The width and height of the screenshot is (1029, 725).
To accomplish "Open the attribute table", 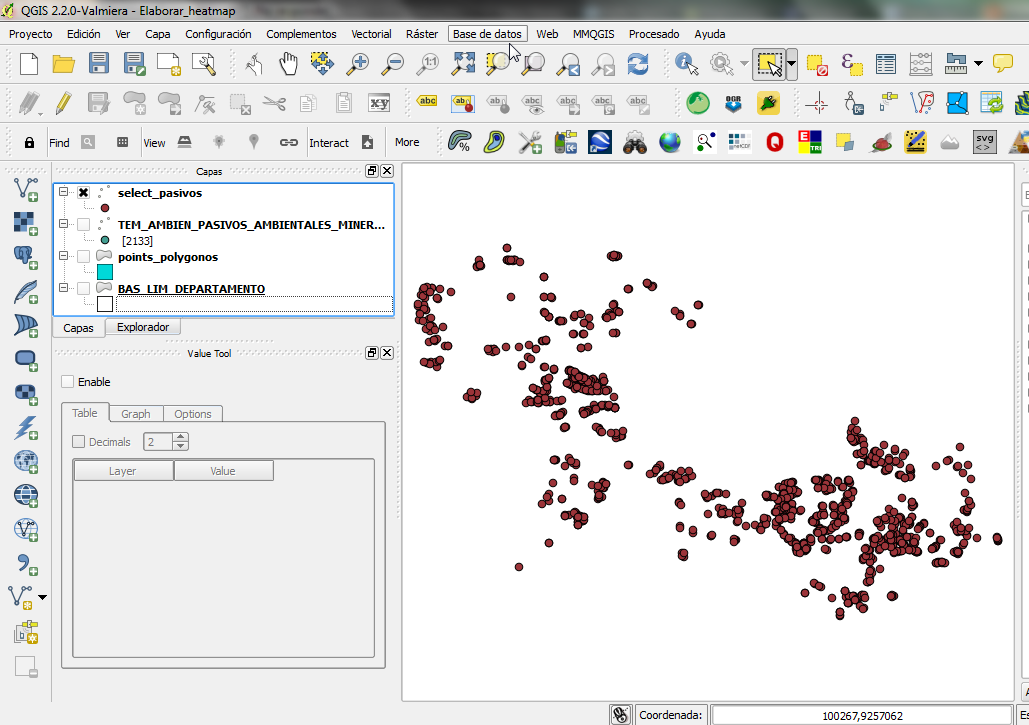I will (886, 64).
